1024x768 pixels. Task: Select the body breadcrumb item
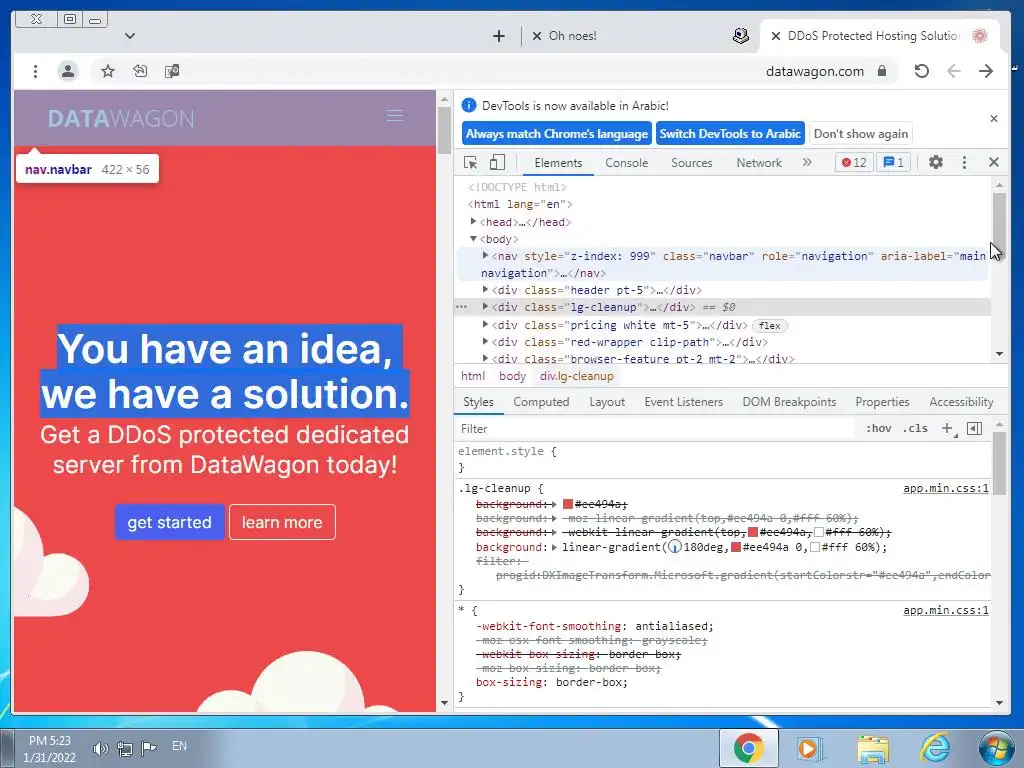[512, 376]
